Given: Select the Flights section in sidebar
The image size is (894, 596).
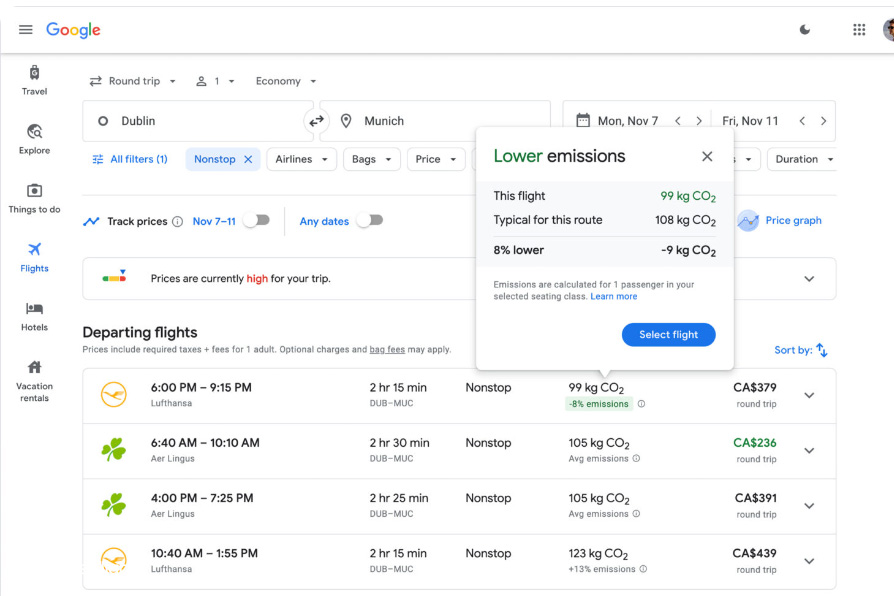Looking at the screenshot, I should click(34, 257).
